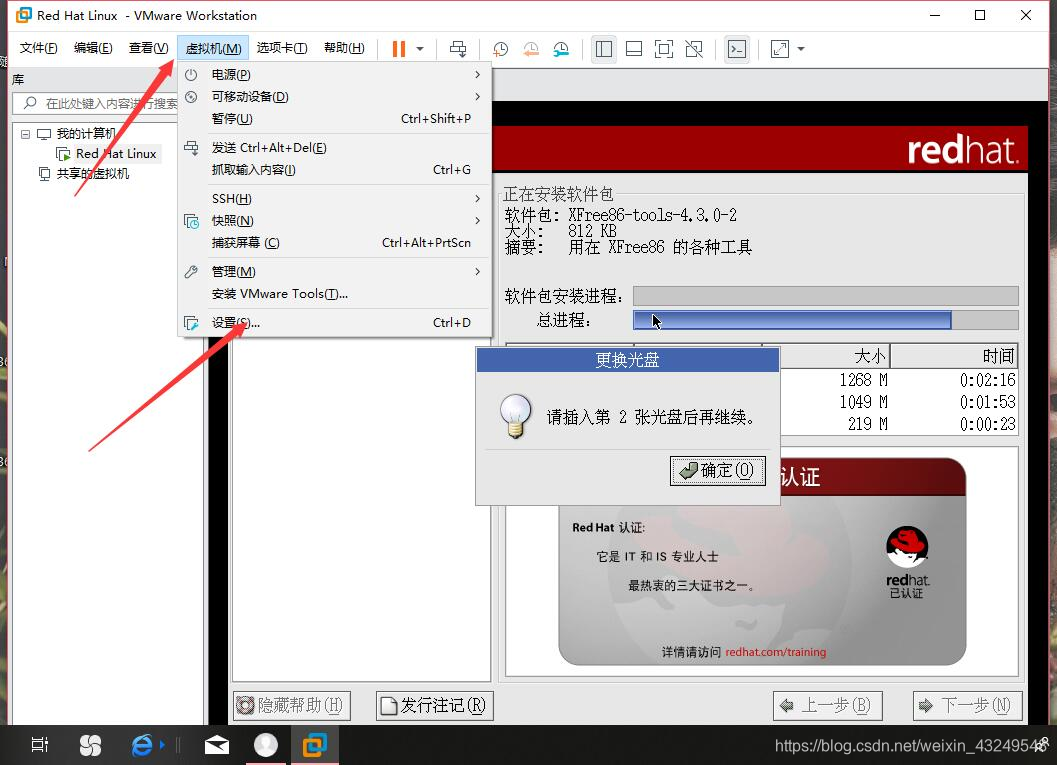The width and height of the screenshot is (1057, 765).
Task: Click the pause virtual machine toolbar icon
Action: 398,49
